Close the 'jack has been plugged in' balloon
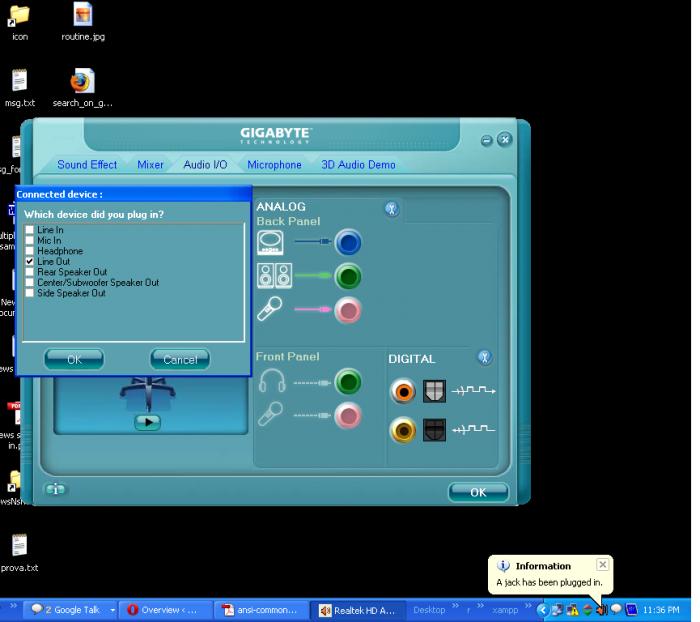 pos(602,565)
